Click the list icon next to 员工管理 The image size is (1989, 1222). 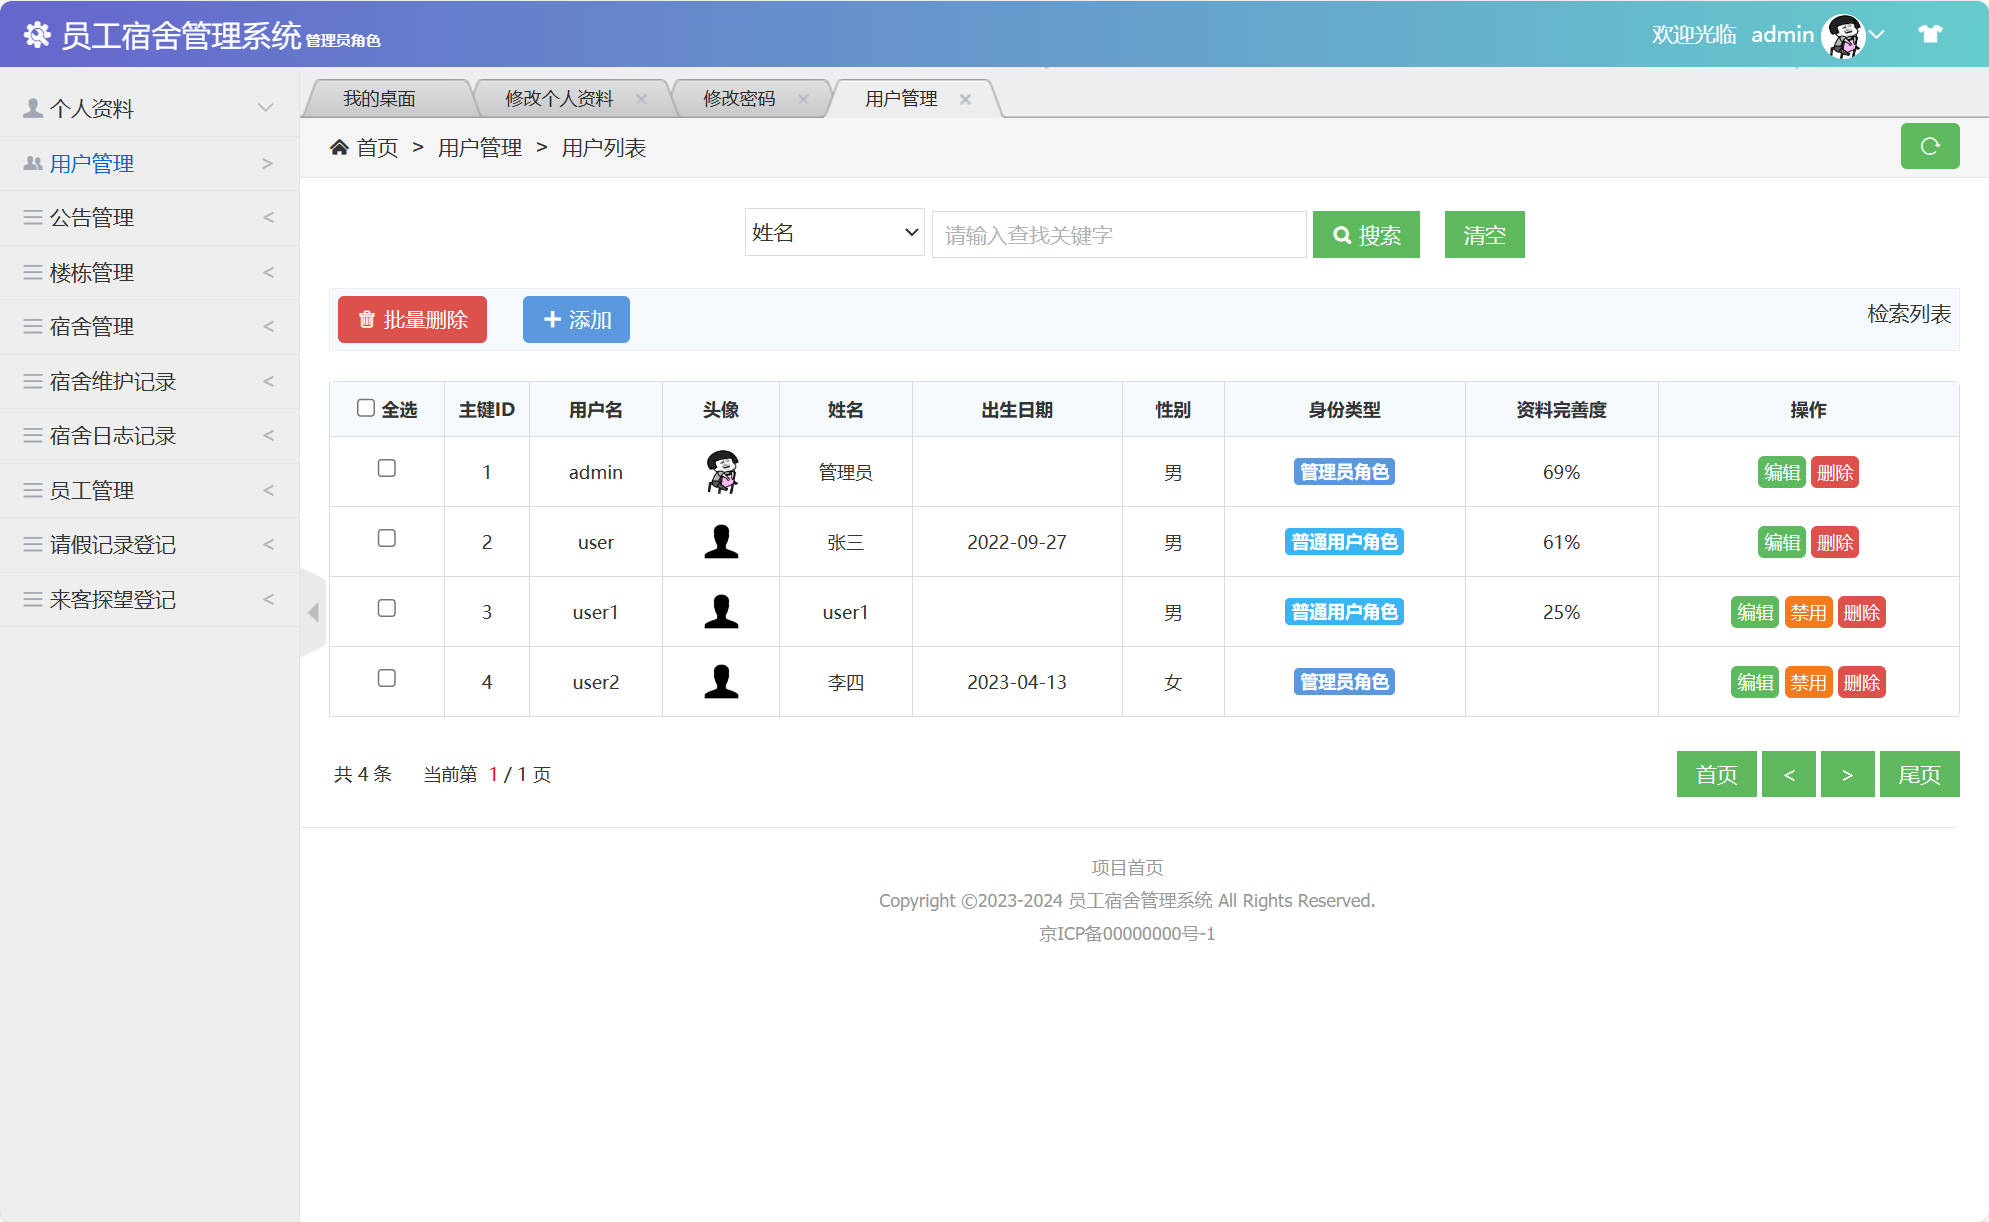(x=30, y=490)
